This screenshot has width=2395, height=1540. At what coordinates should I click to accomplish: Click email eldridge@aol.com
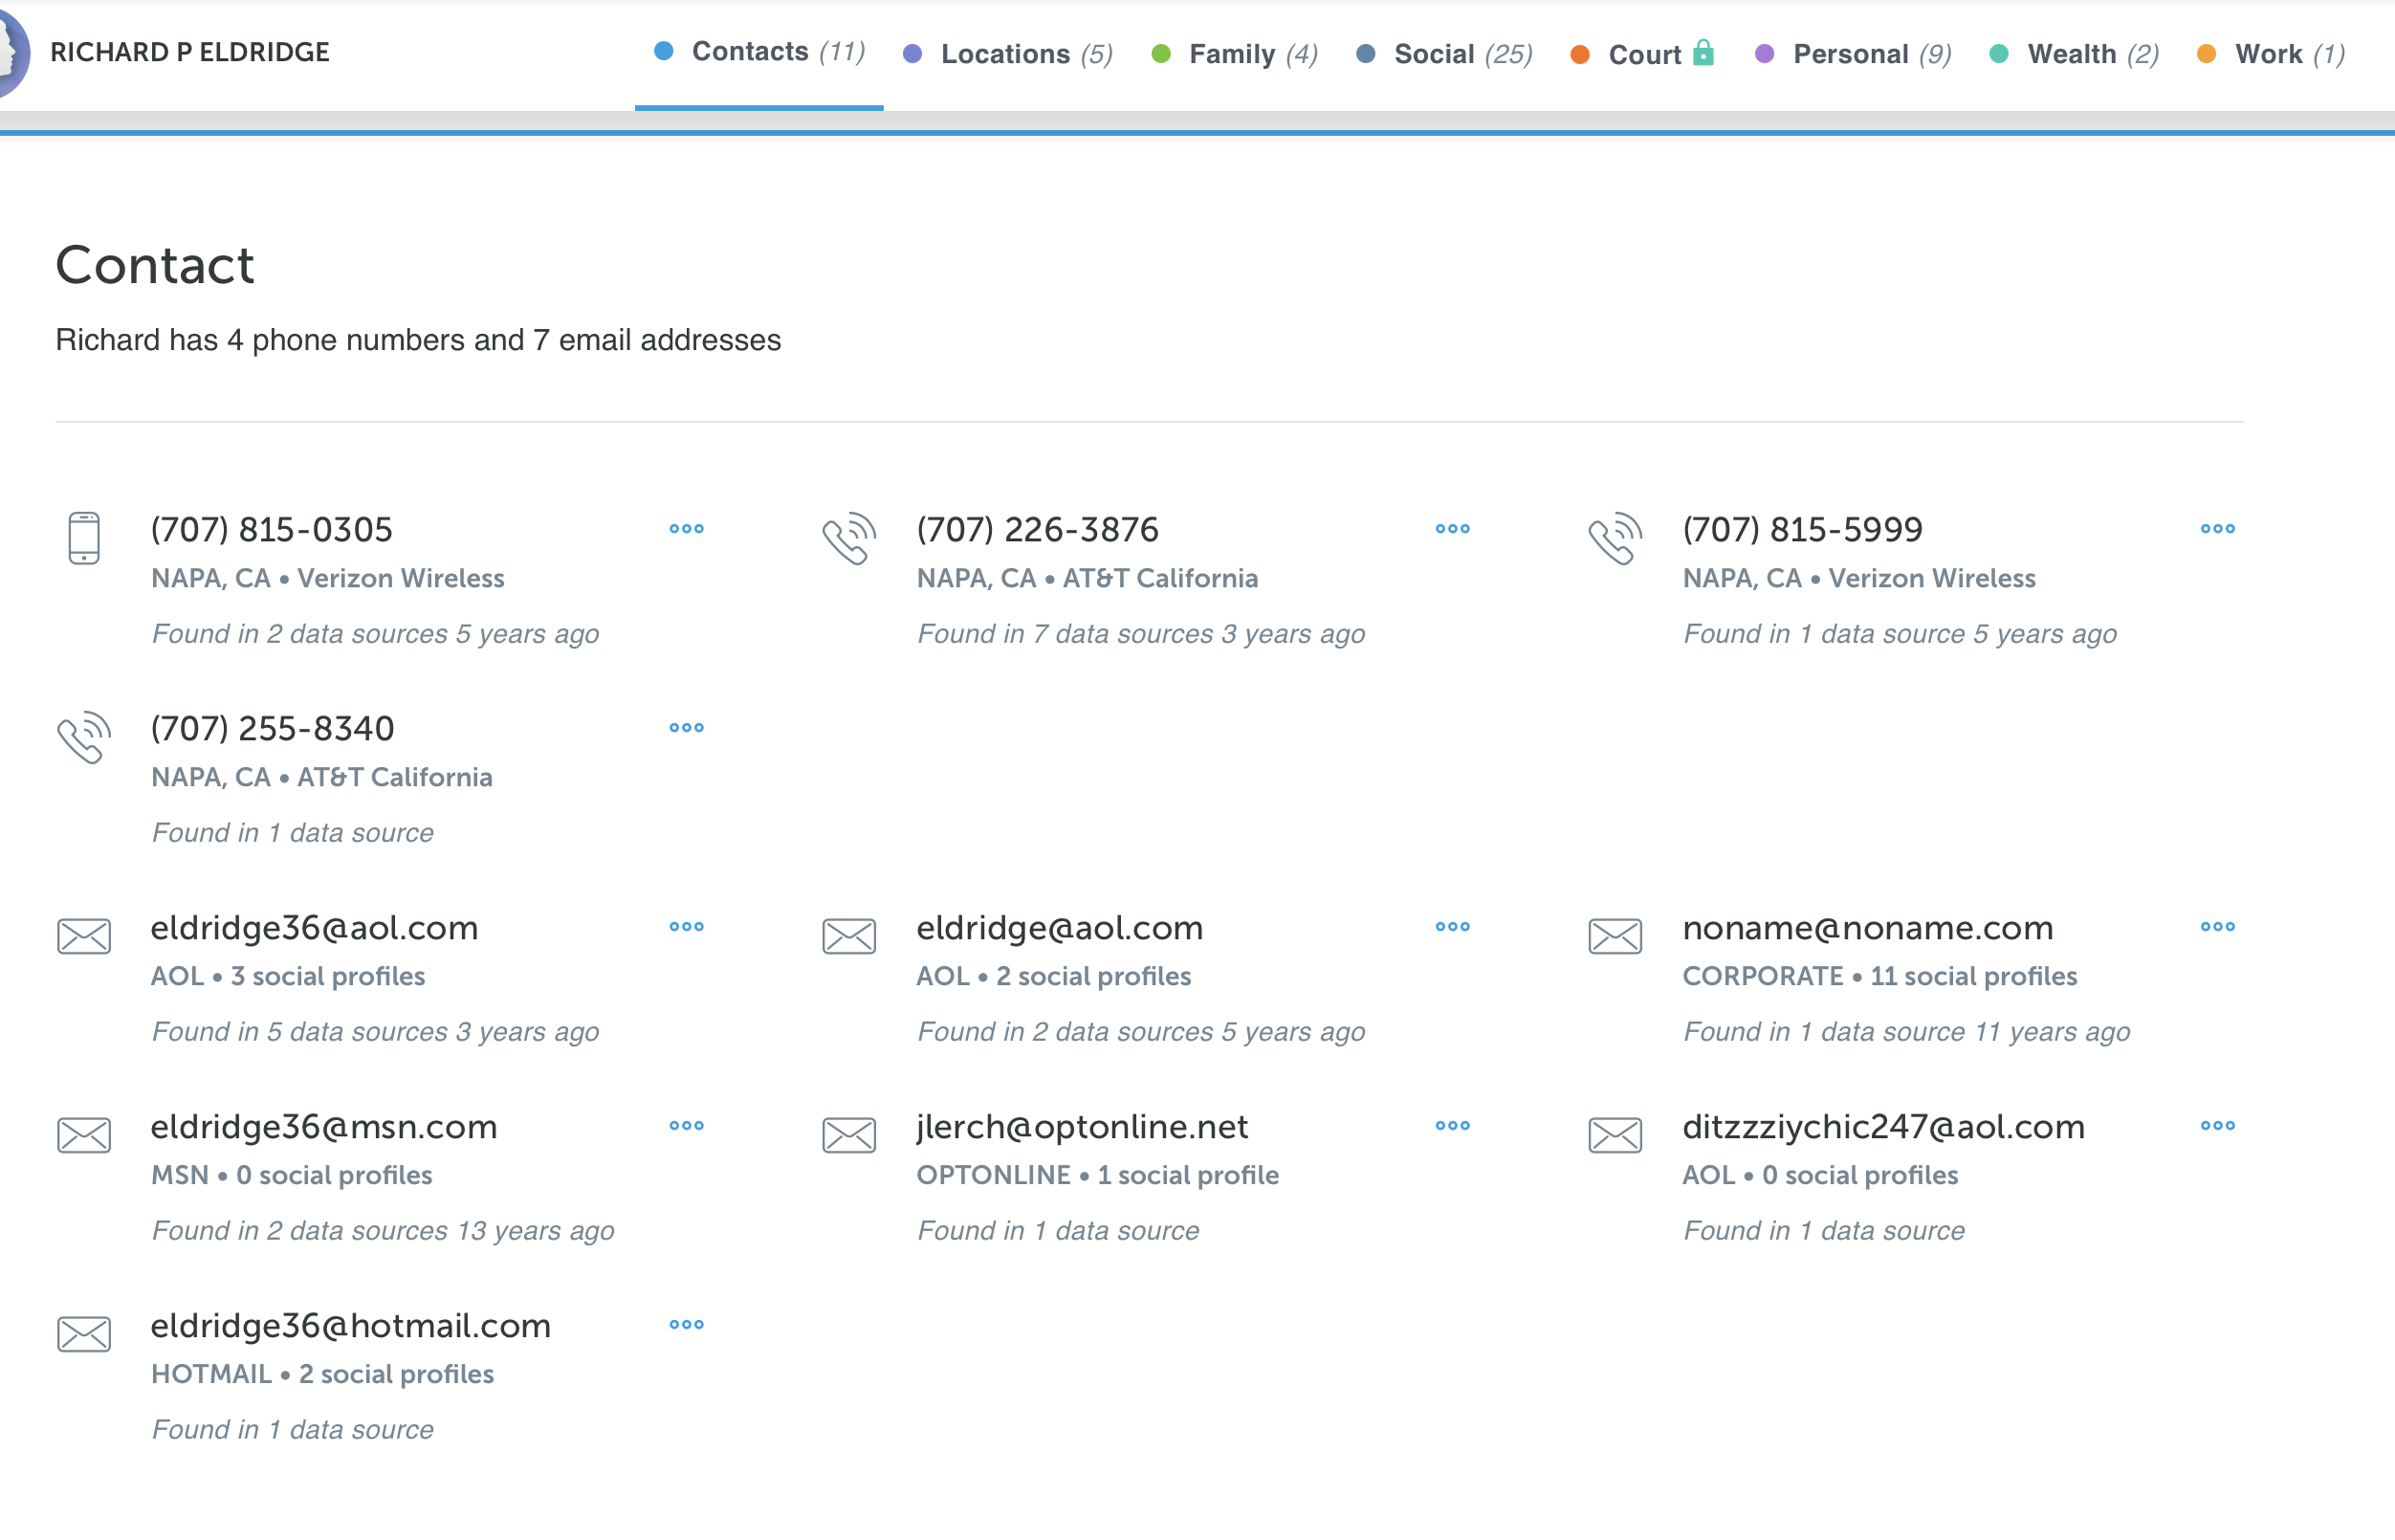click(x=1060, y=928)
